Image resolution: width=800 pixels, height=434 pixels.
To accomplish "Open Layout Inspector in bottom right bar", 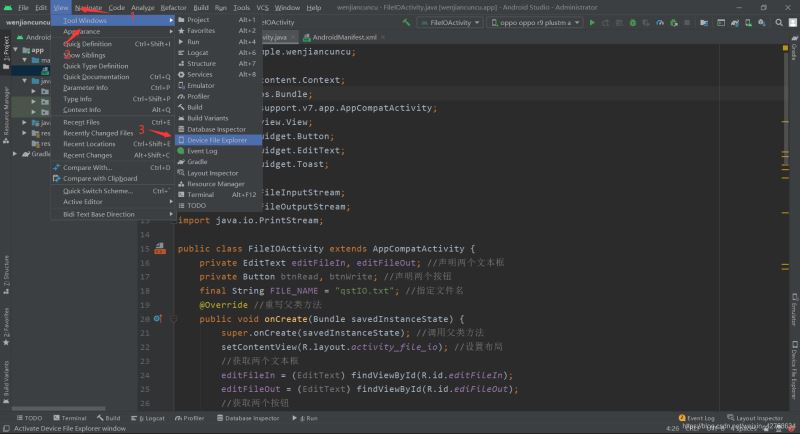I will click(x=755, y=418).
